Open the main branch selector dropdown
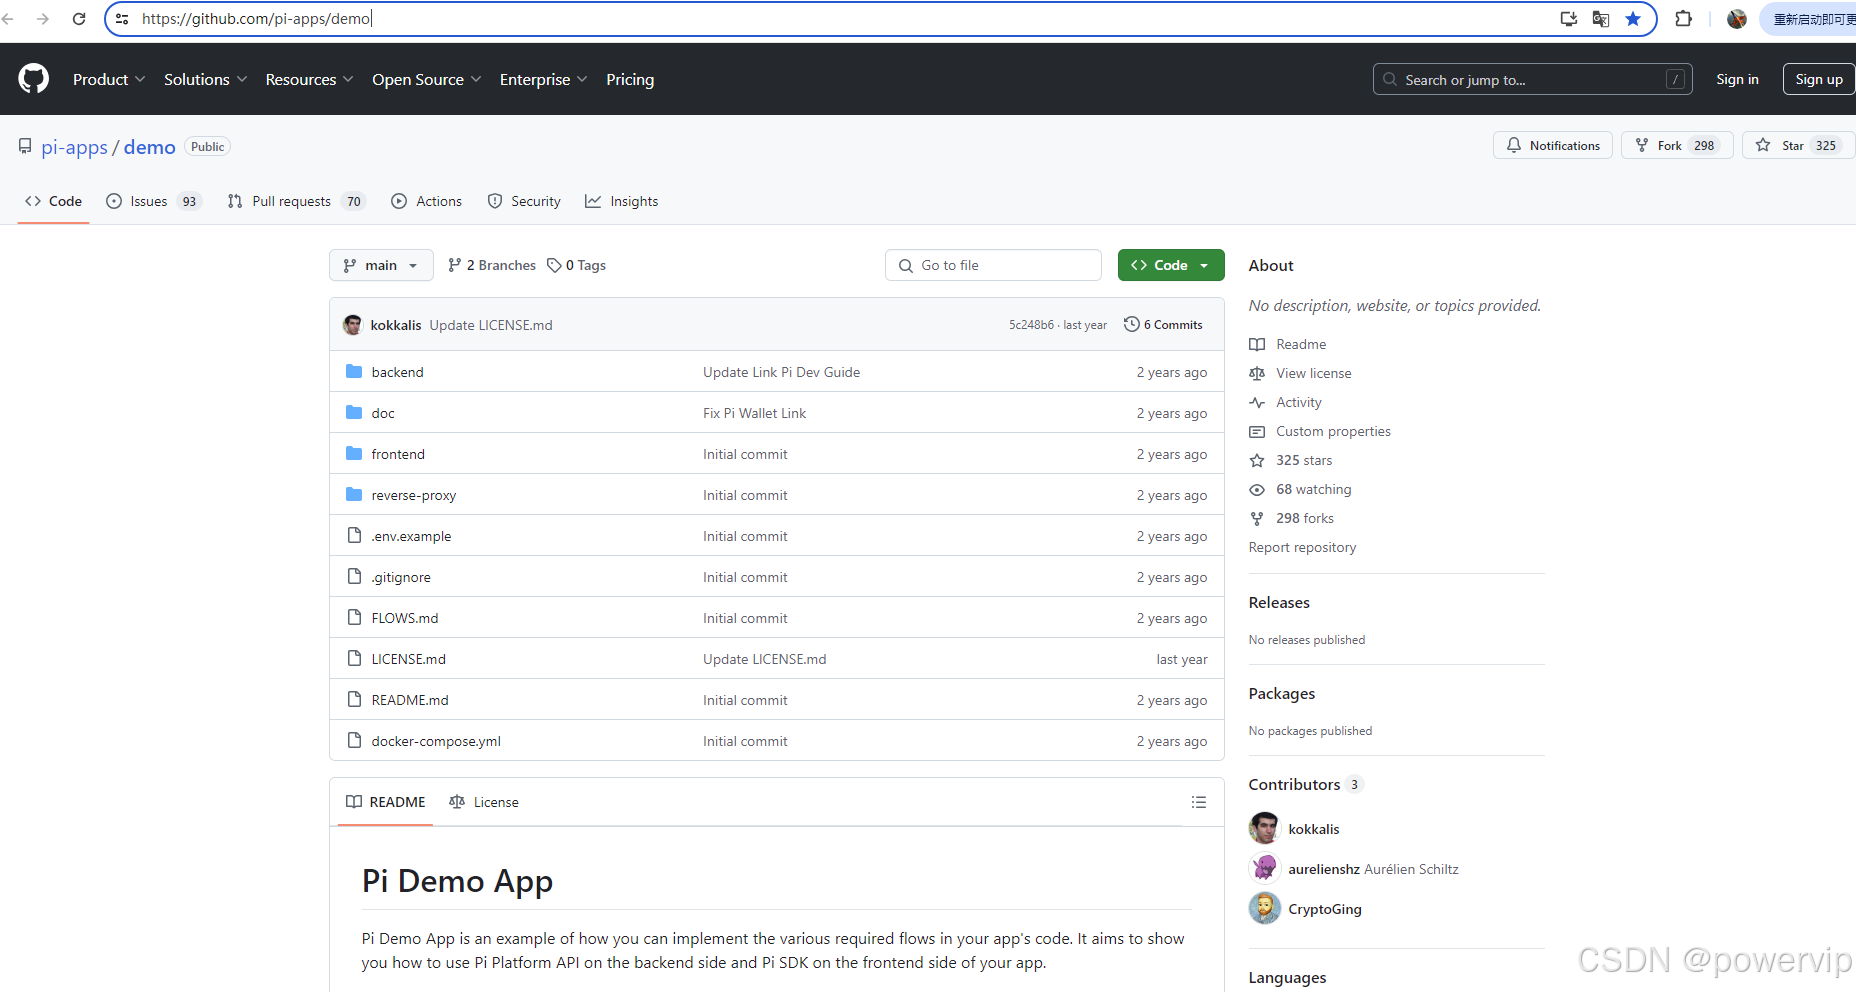The width and height of the screenshot is (1856, 992). tap(381, 265)
